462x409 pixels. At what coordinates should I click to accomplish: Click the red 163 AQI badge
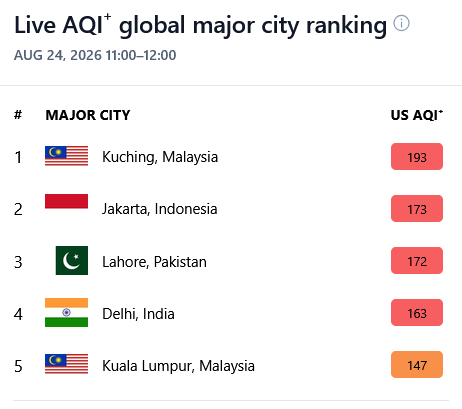click(417, 313)
